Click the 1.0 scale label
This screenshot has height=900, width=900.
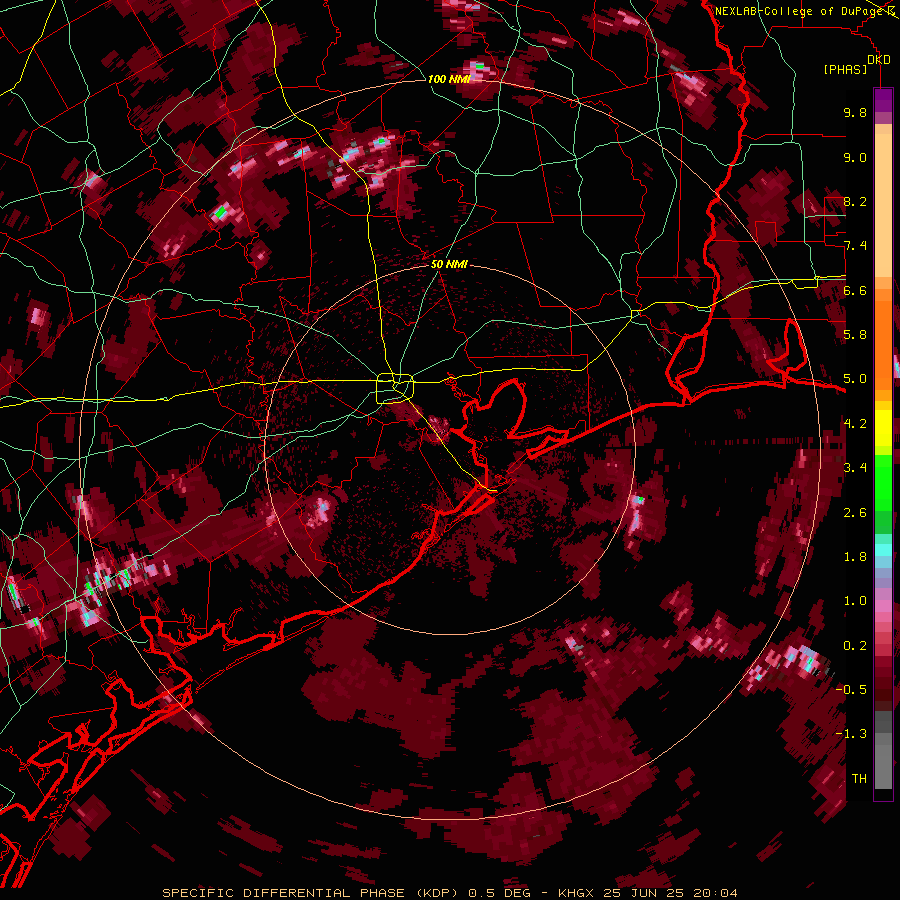click(x=855, y=600)
